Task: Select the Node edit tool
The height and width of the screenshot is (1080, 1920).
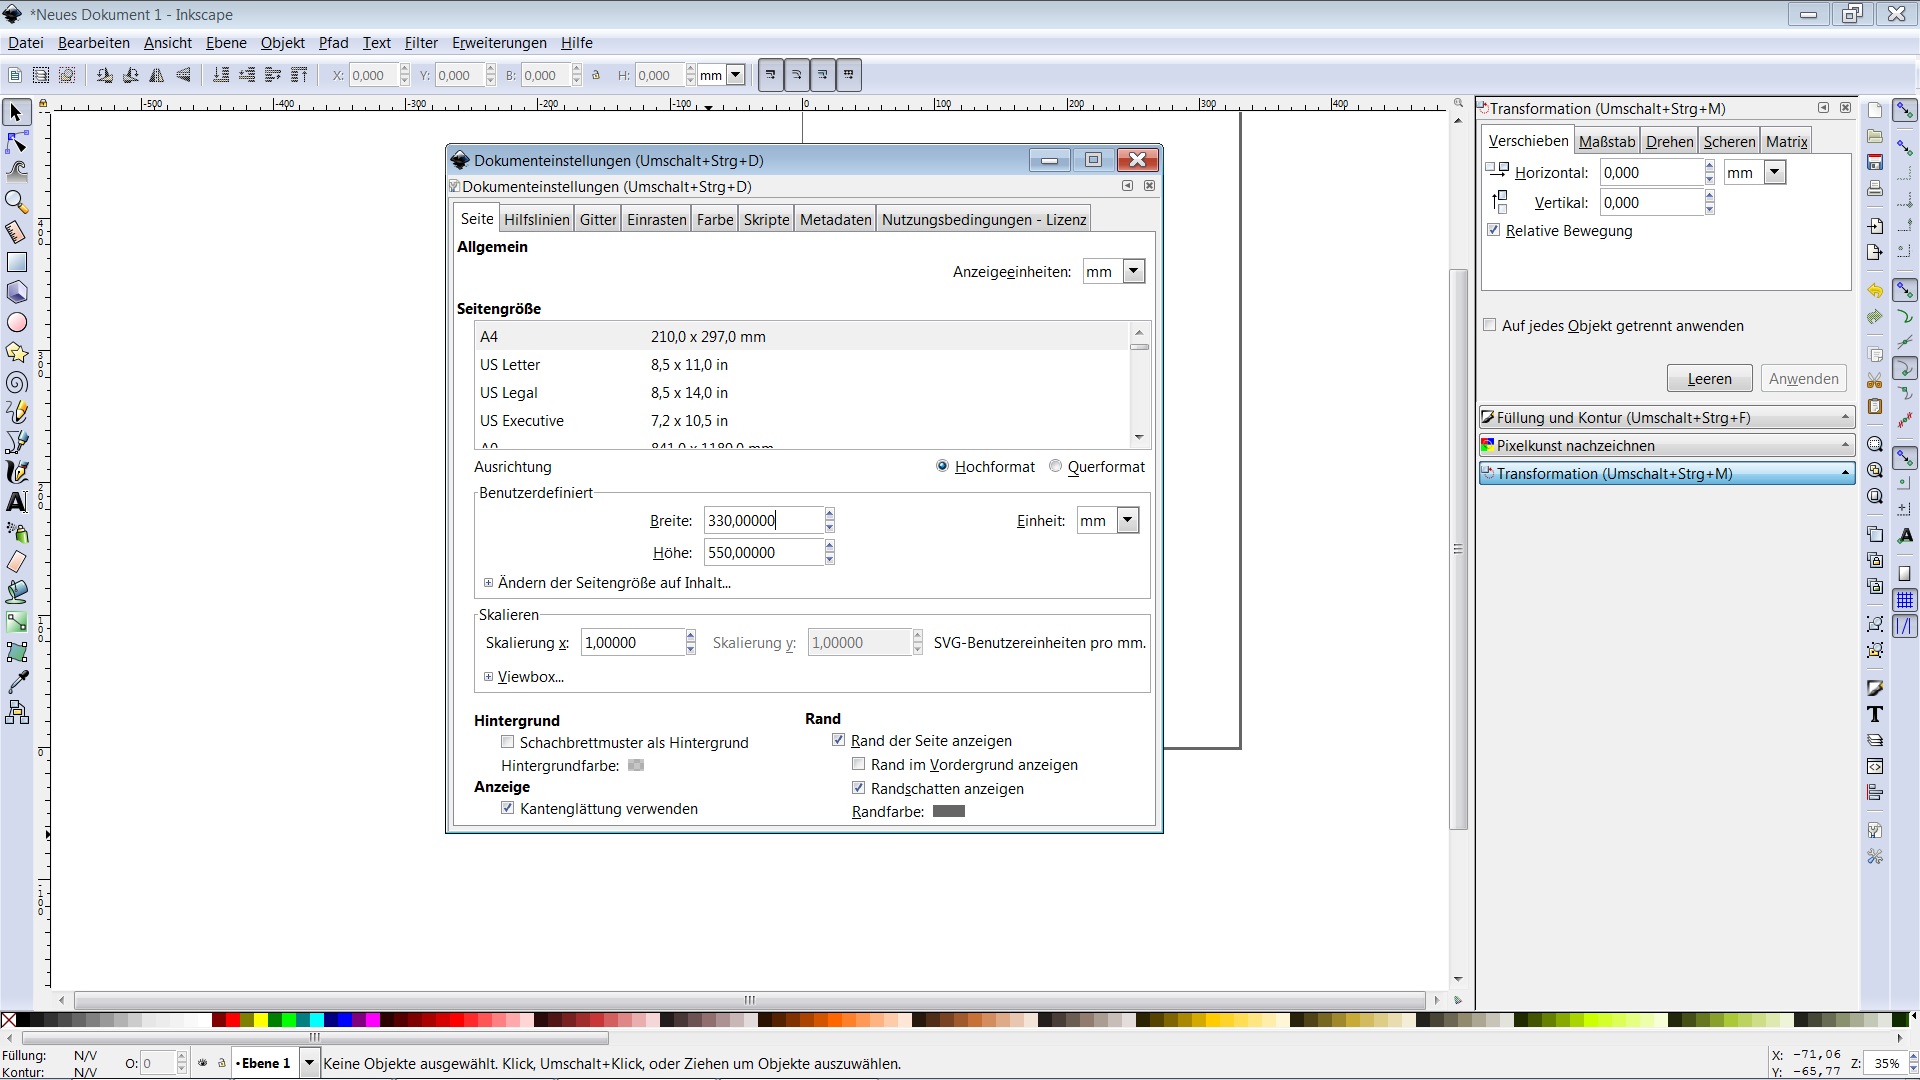Action: [x=16, y=142]
